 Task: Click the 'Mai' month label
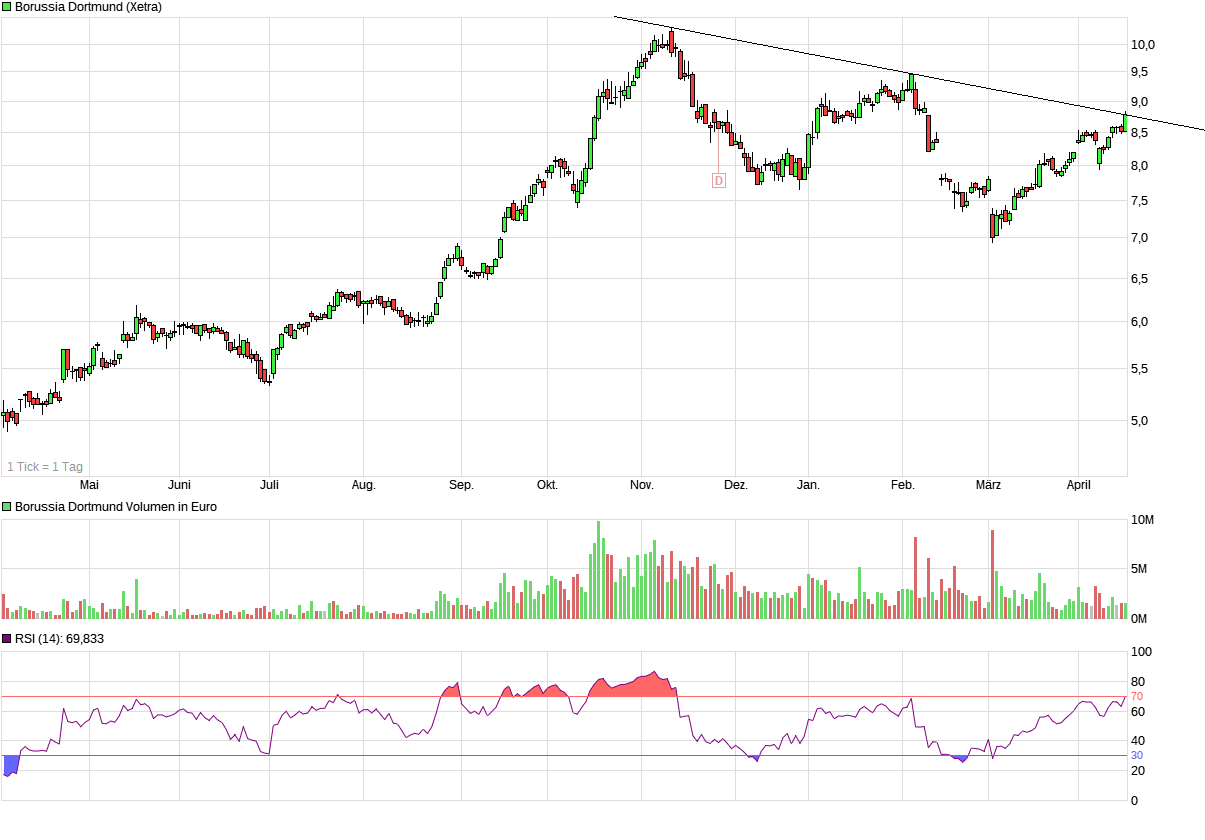(89, 485)
